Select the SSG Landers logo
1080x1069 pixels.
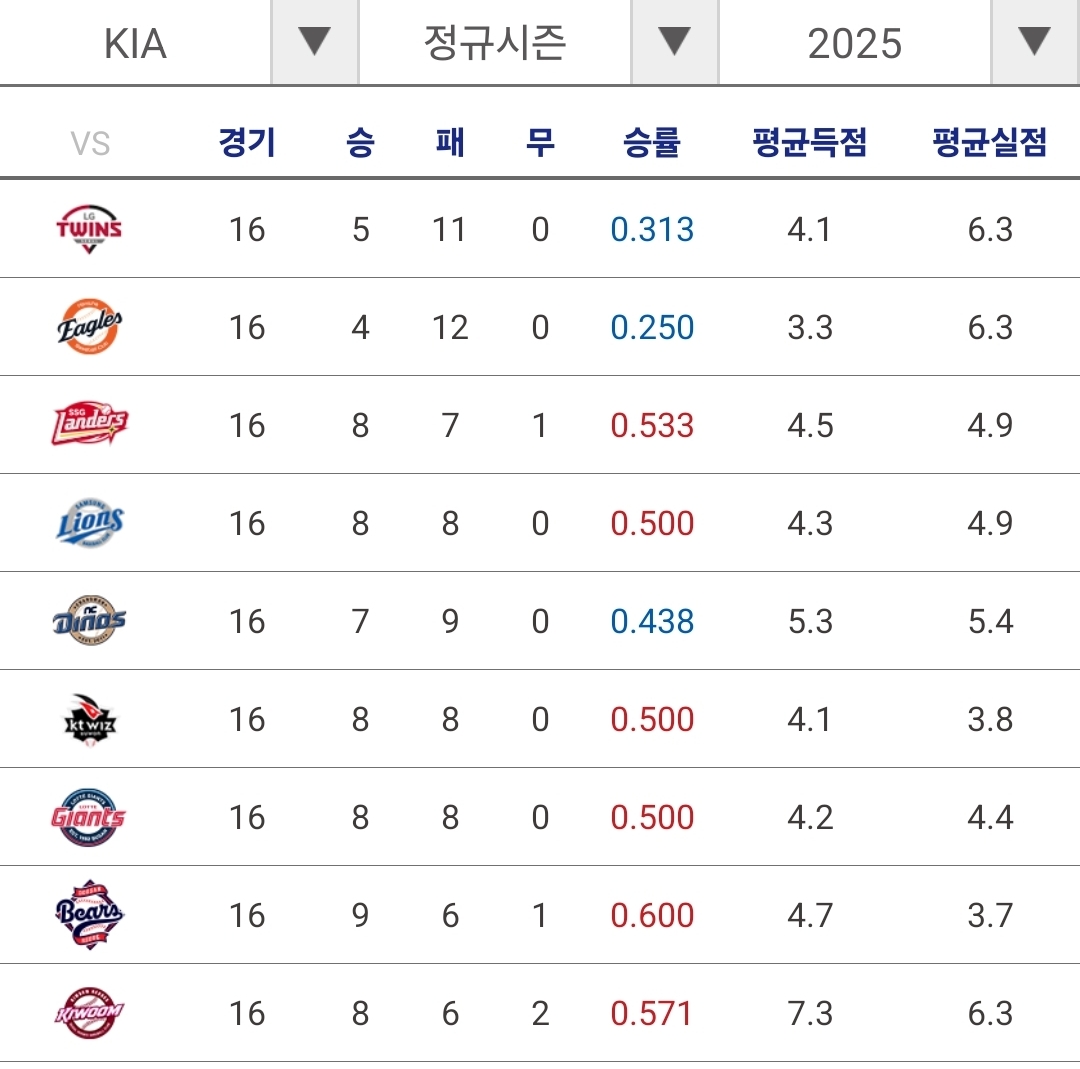89,425
